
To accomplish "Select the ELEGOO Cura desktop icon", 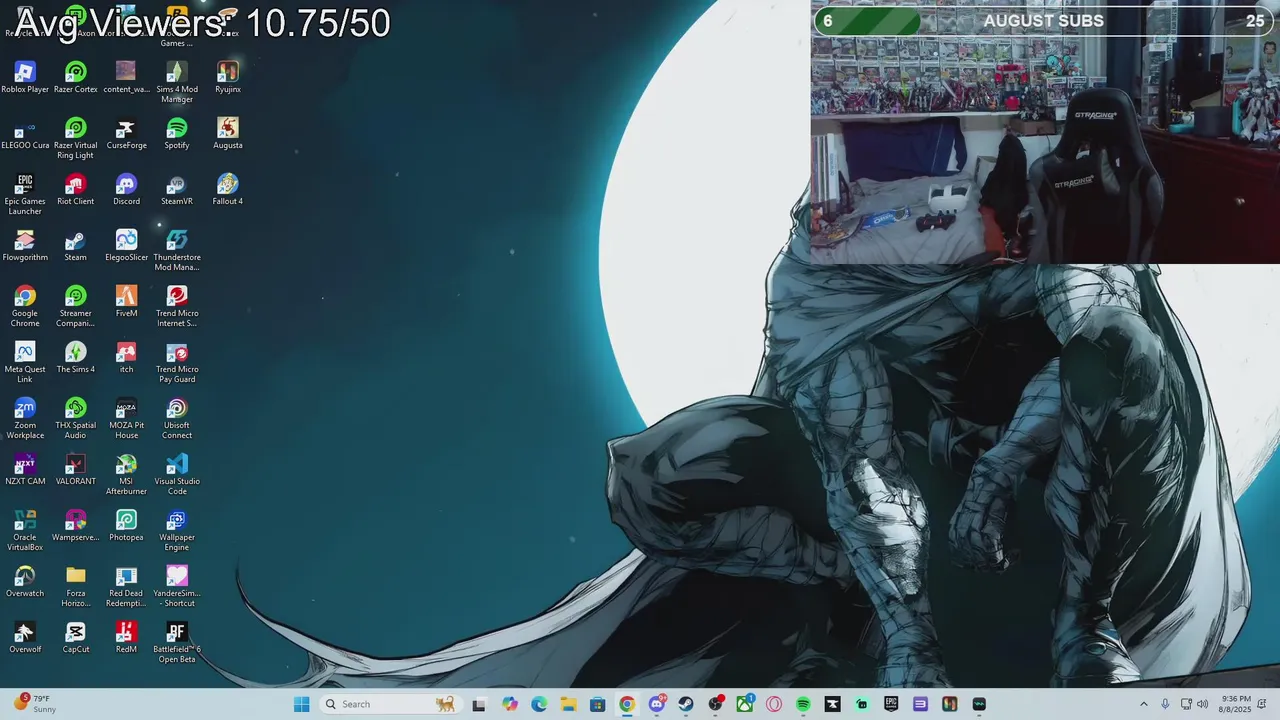I will click(25, 133).
